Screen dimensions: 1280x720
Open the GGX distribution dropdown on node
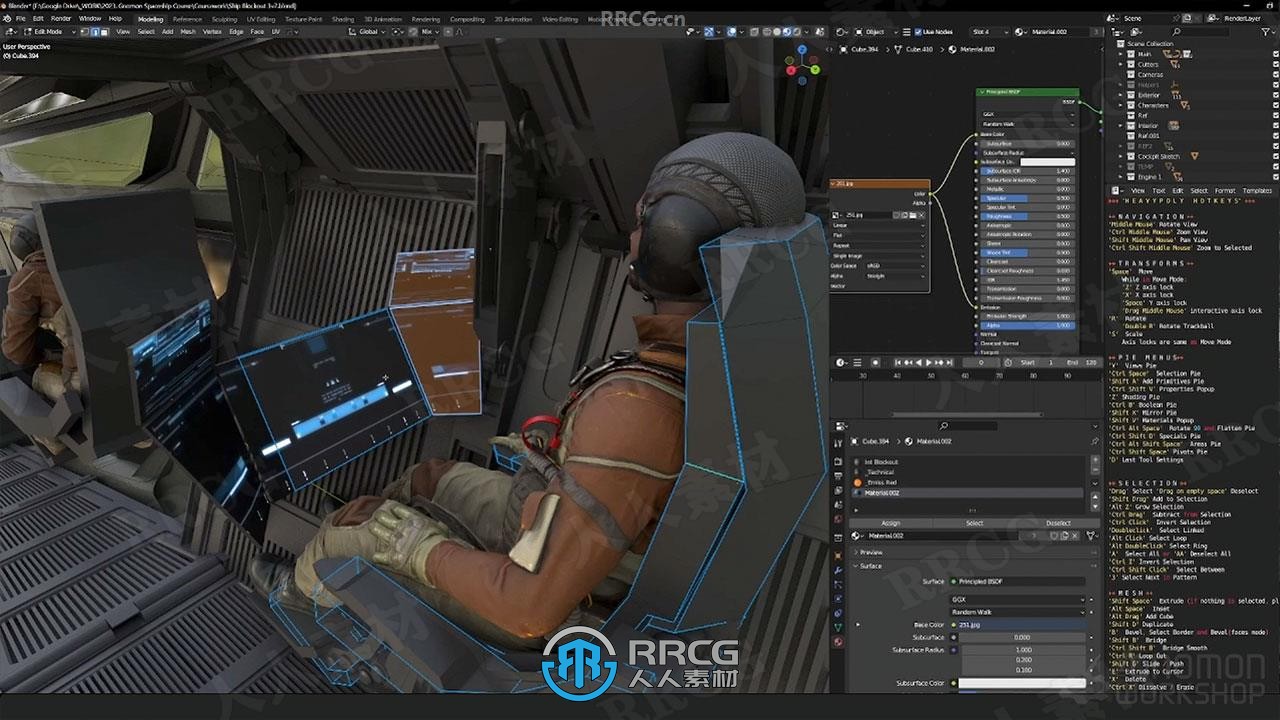click(x=1027, y=114)
